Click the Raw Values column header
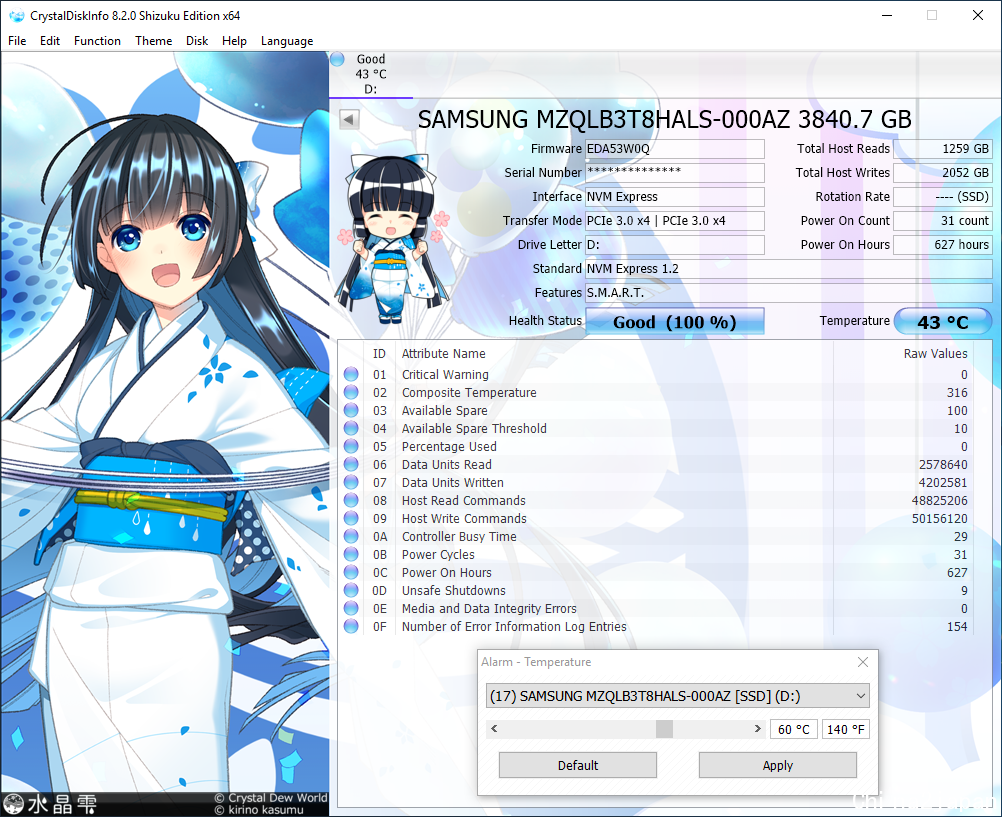 click(935, 354)
